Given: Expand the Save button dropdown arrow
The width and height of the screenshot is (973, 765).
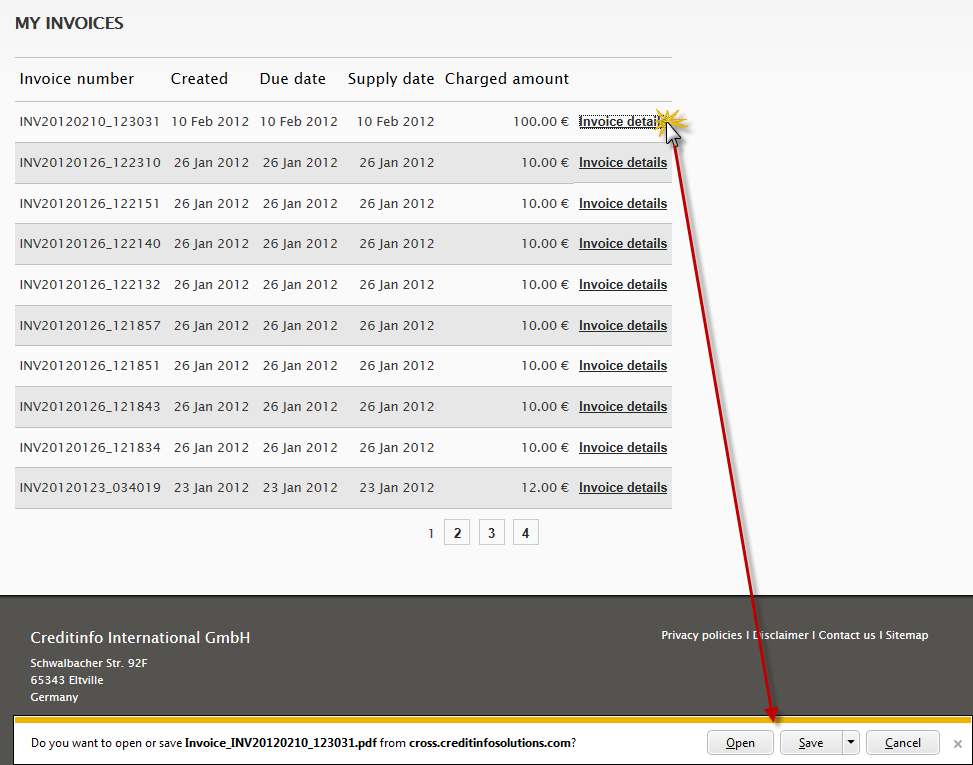Looking at the screenshot, I should [x=850, y=743].
